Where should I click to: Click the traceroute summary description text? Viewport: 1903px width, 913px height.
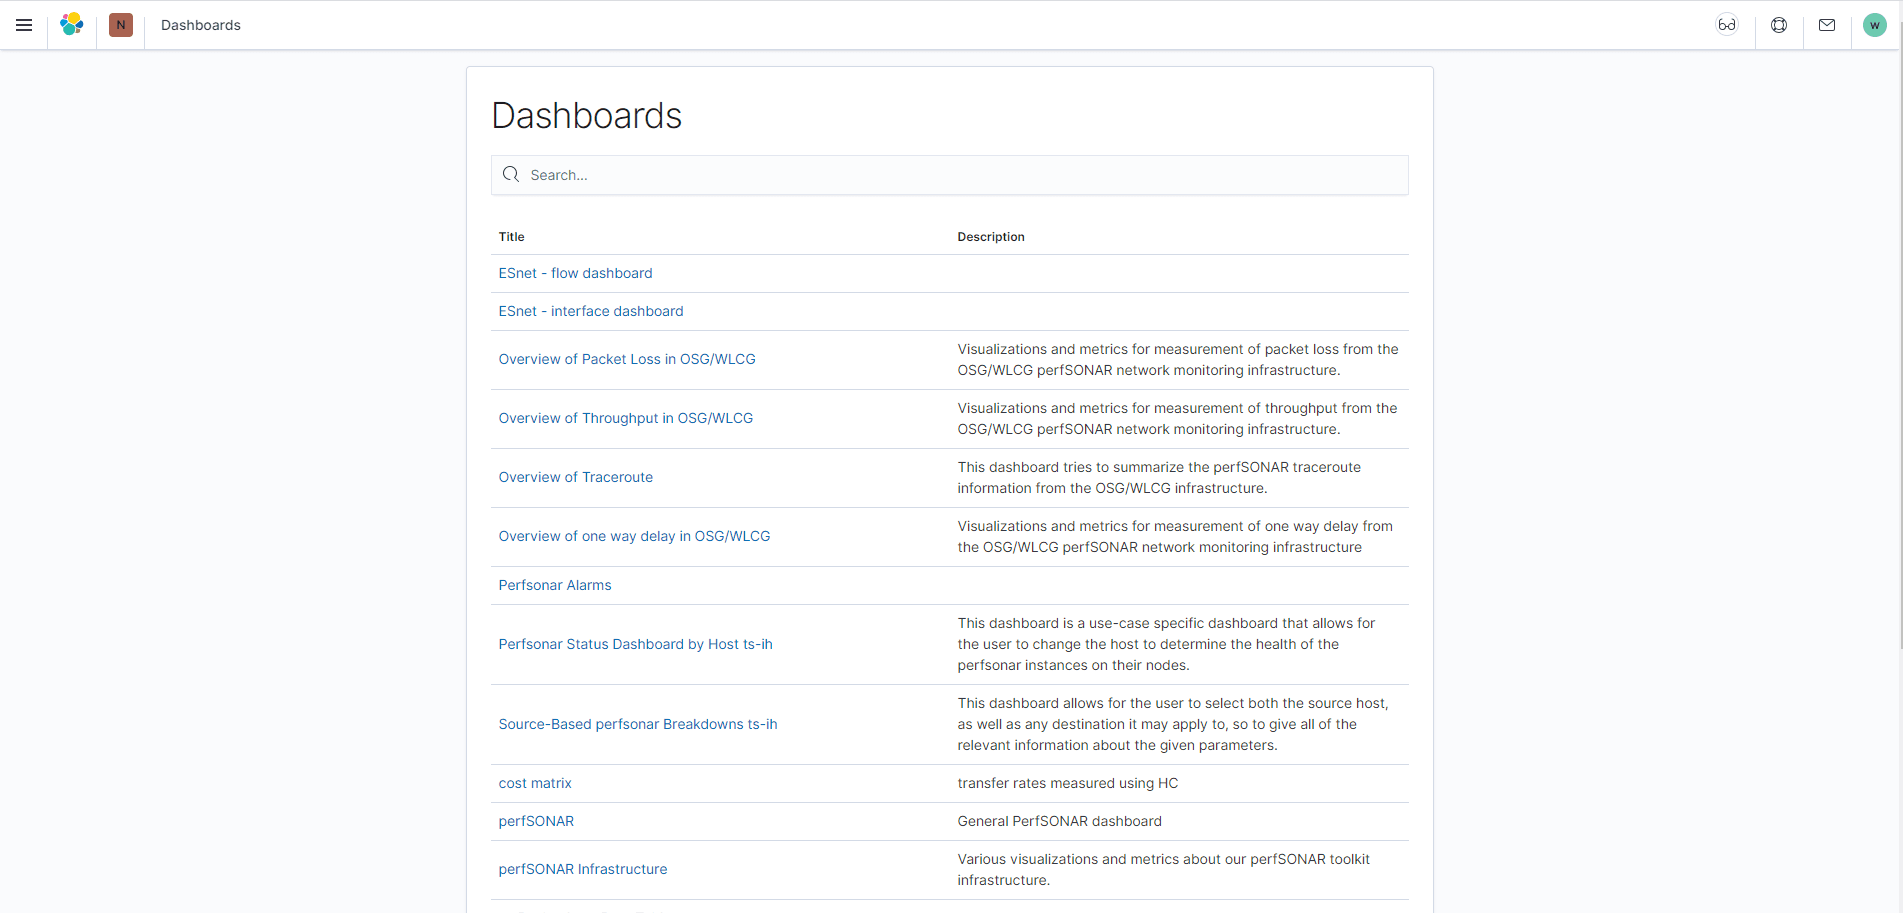(1159, 478)
